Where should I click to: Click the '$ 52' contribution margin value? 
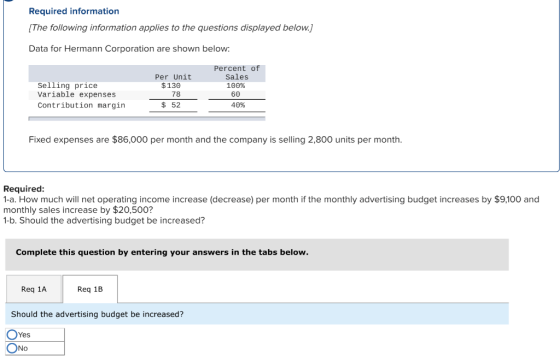[x=171, y=105]
